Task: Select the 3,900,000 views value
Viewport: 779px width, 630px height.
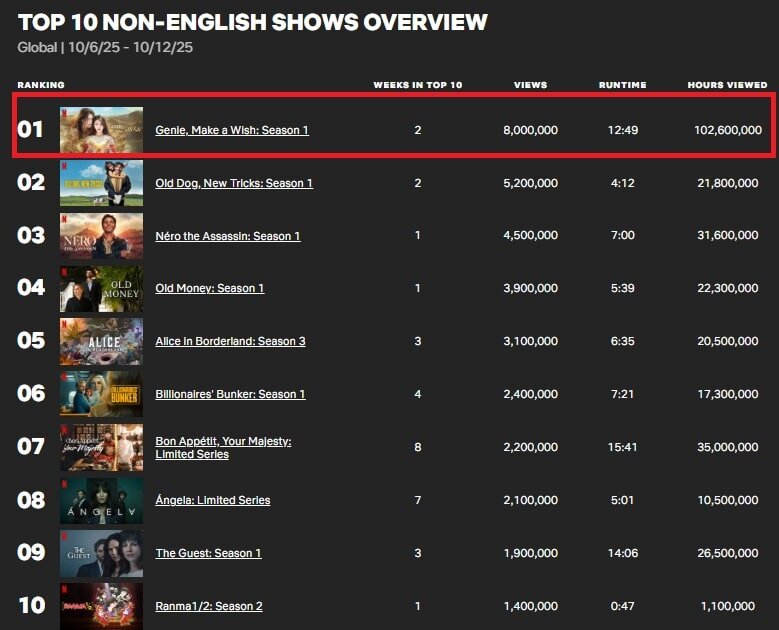Action: 531,288
